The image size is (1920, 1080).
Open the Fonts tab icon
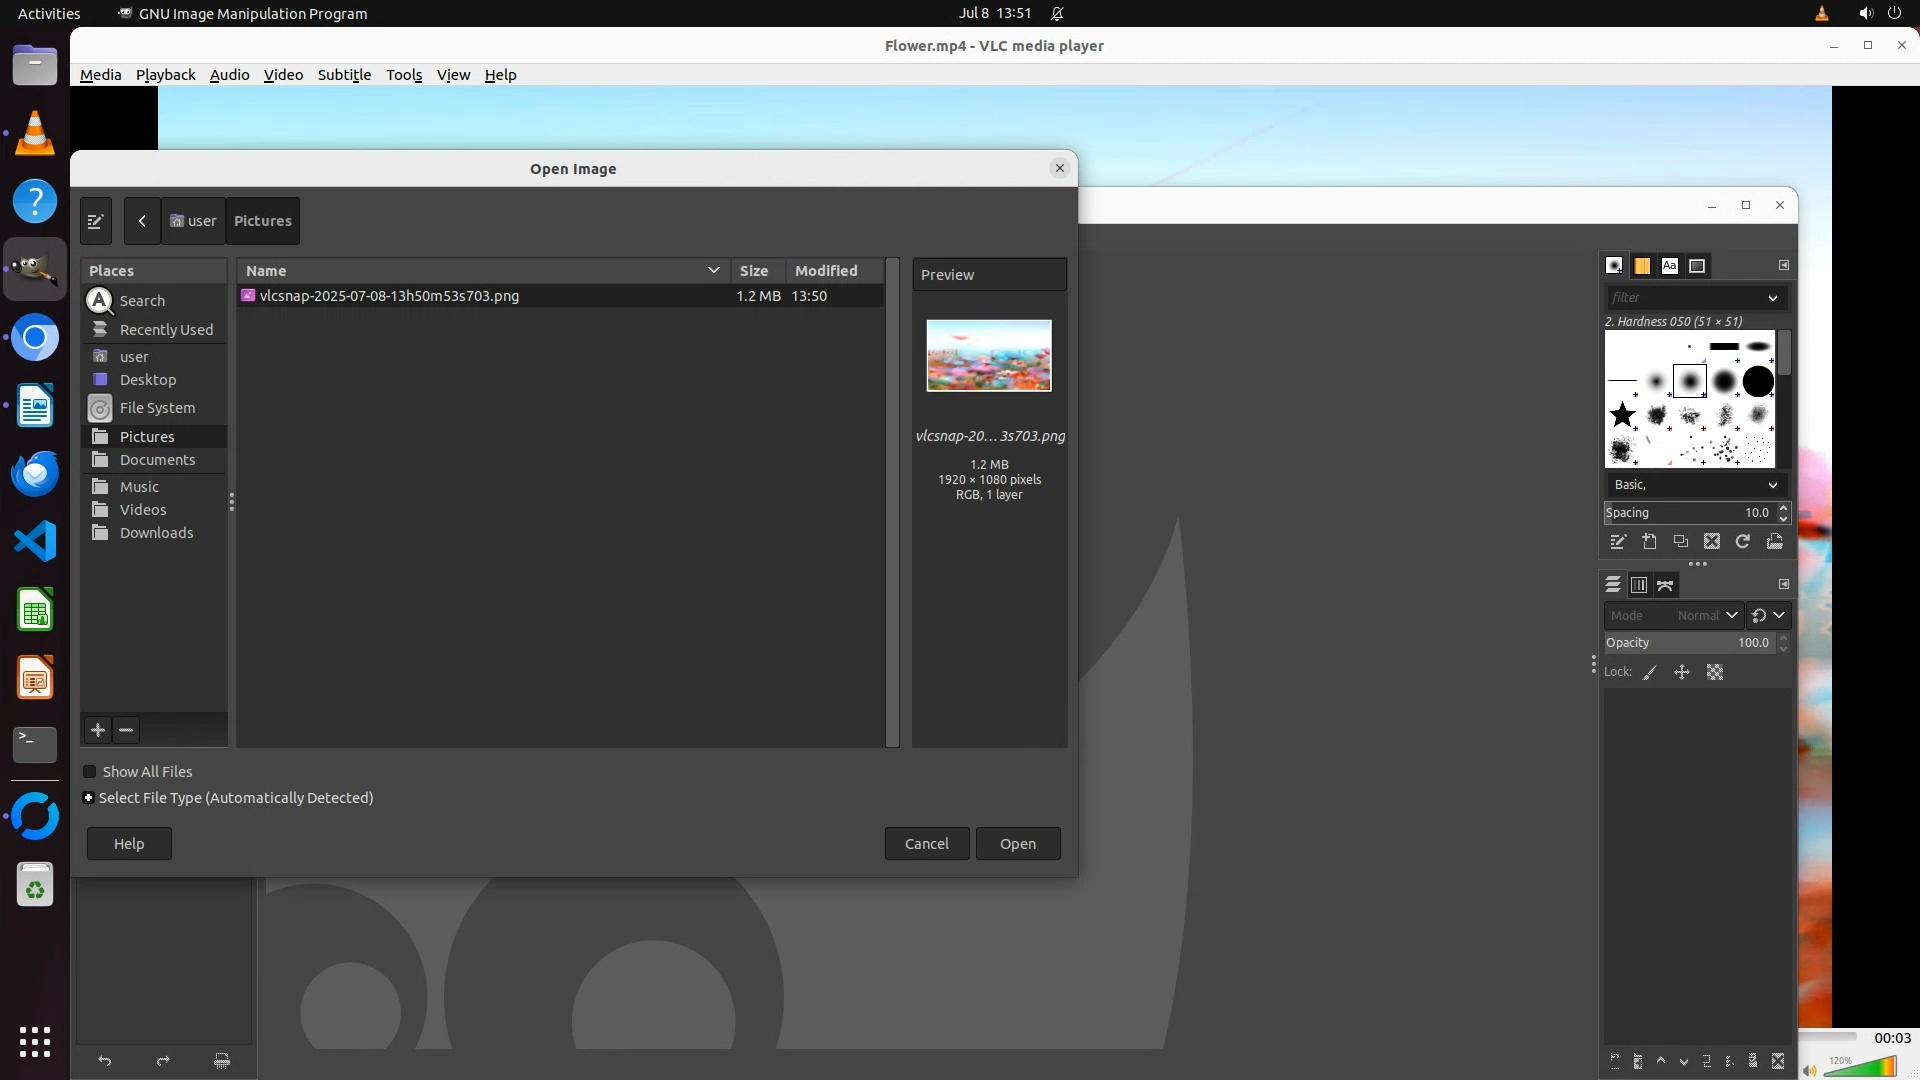pos(1669,266)
